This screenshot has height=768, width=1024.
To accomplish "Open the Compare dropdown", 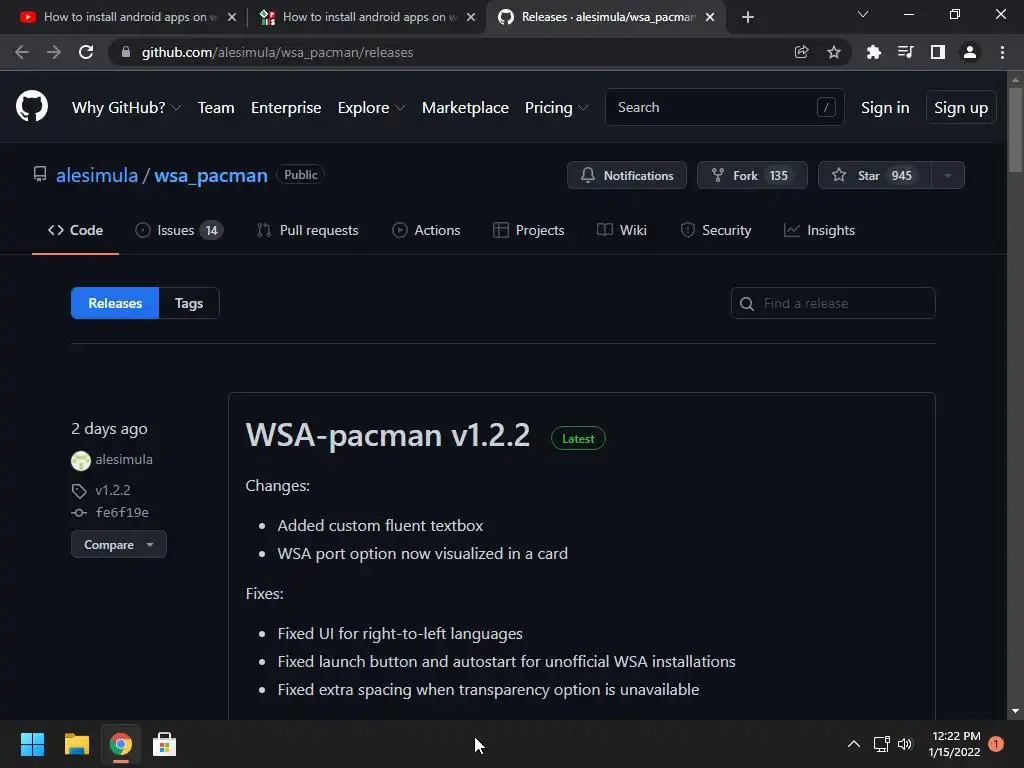I will click(118, 544).
